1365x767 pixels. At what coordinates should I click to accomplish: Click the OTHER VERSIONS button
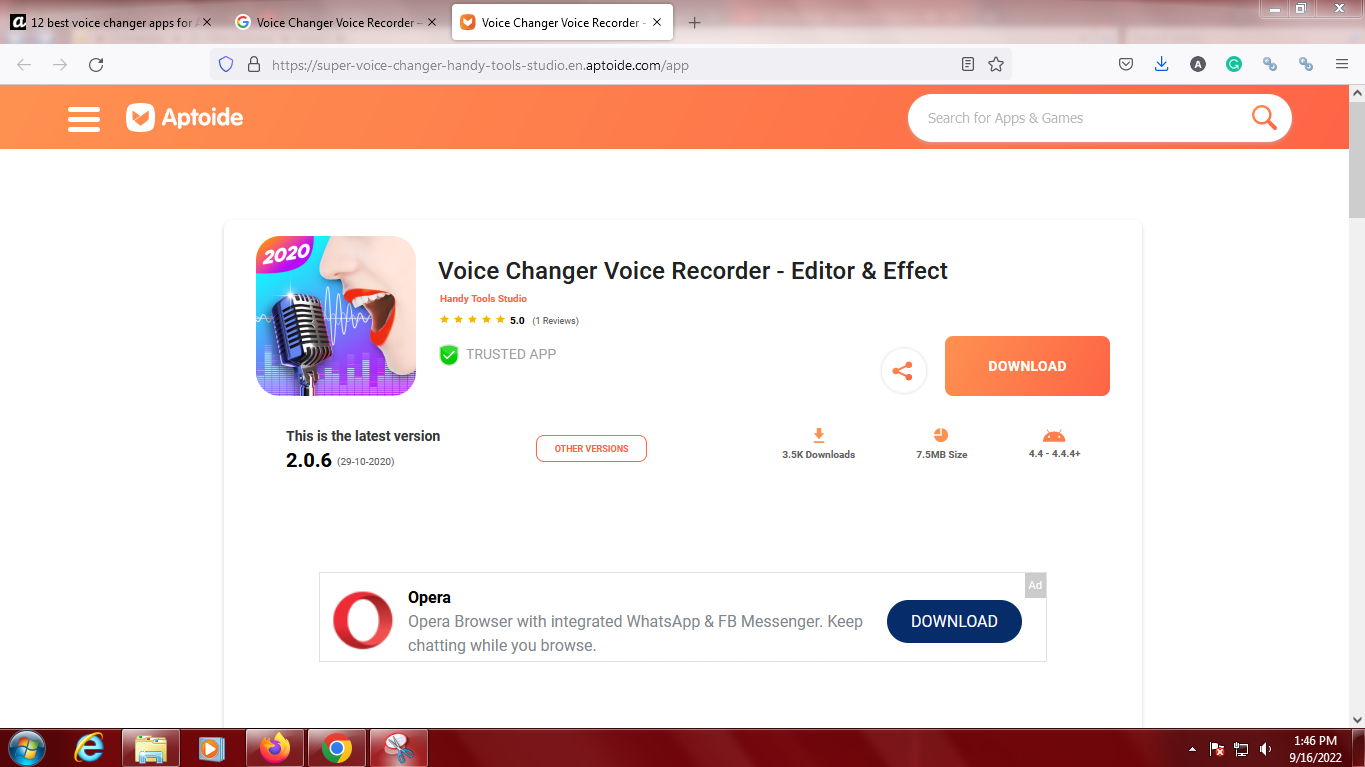point(591,449)
